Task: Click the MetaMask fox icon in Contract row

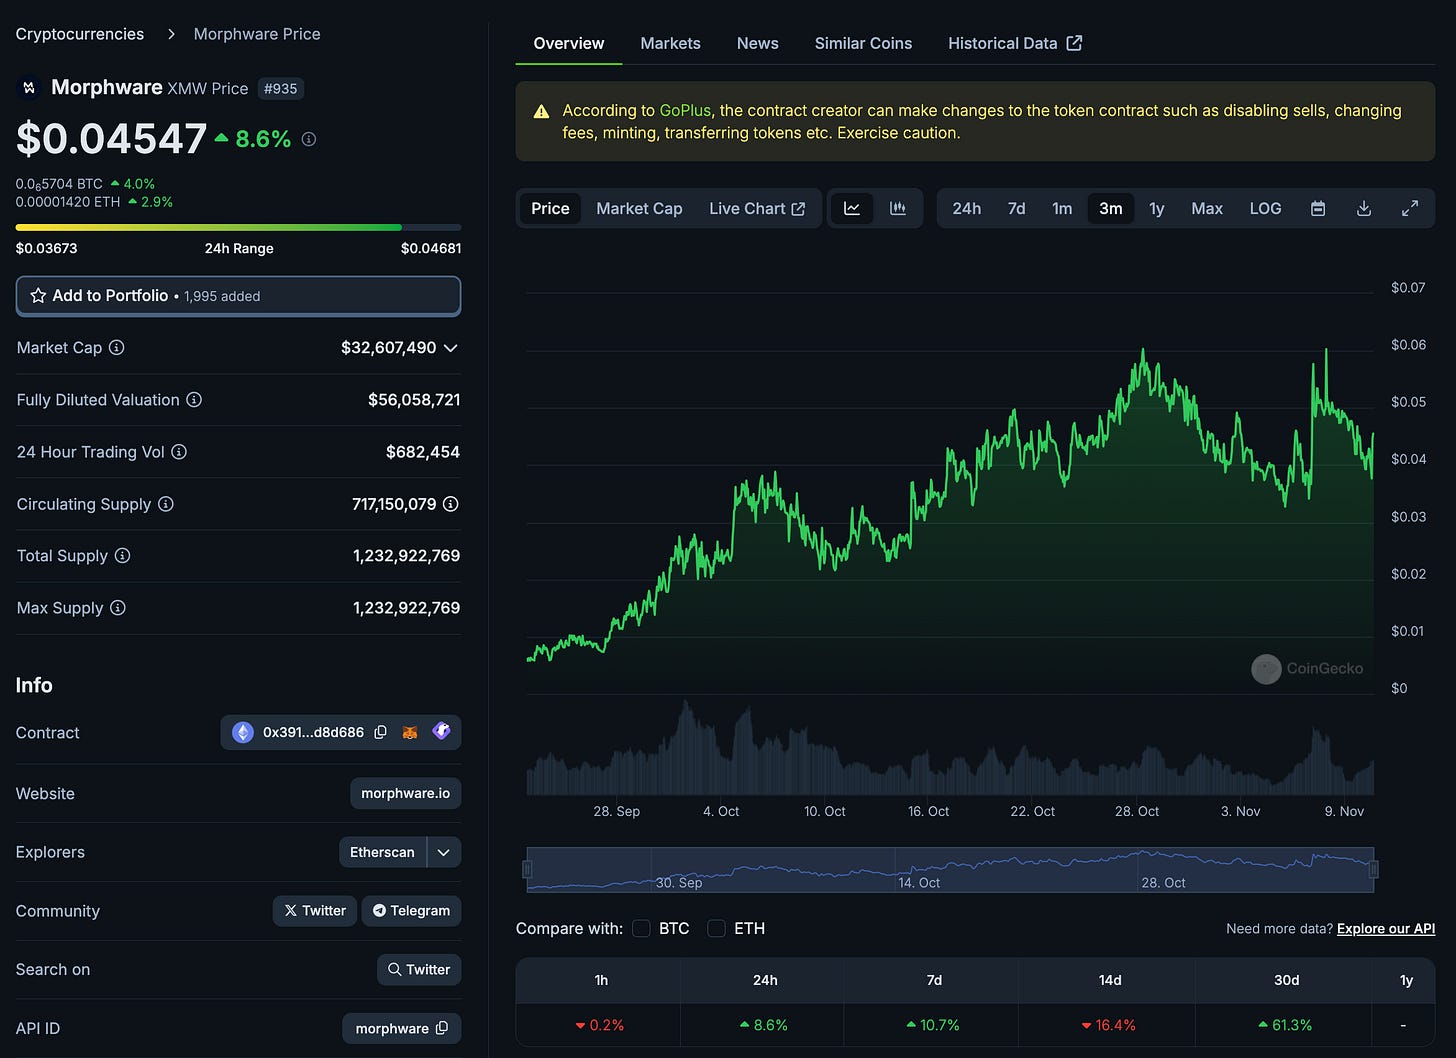Action: tap(410, 732)
